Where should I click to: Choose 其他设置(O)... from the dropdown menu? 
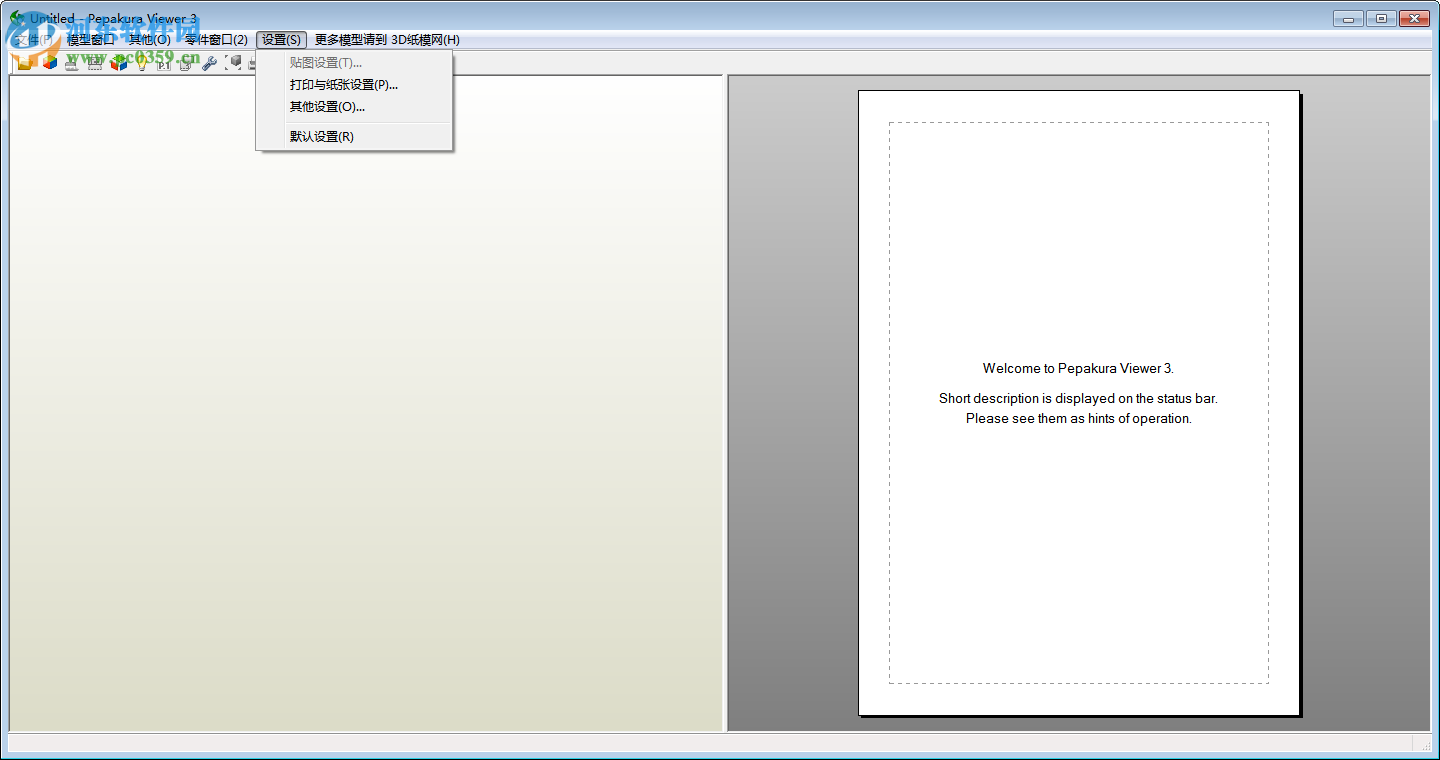click(x=354, y=107)
